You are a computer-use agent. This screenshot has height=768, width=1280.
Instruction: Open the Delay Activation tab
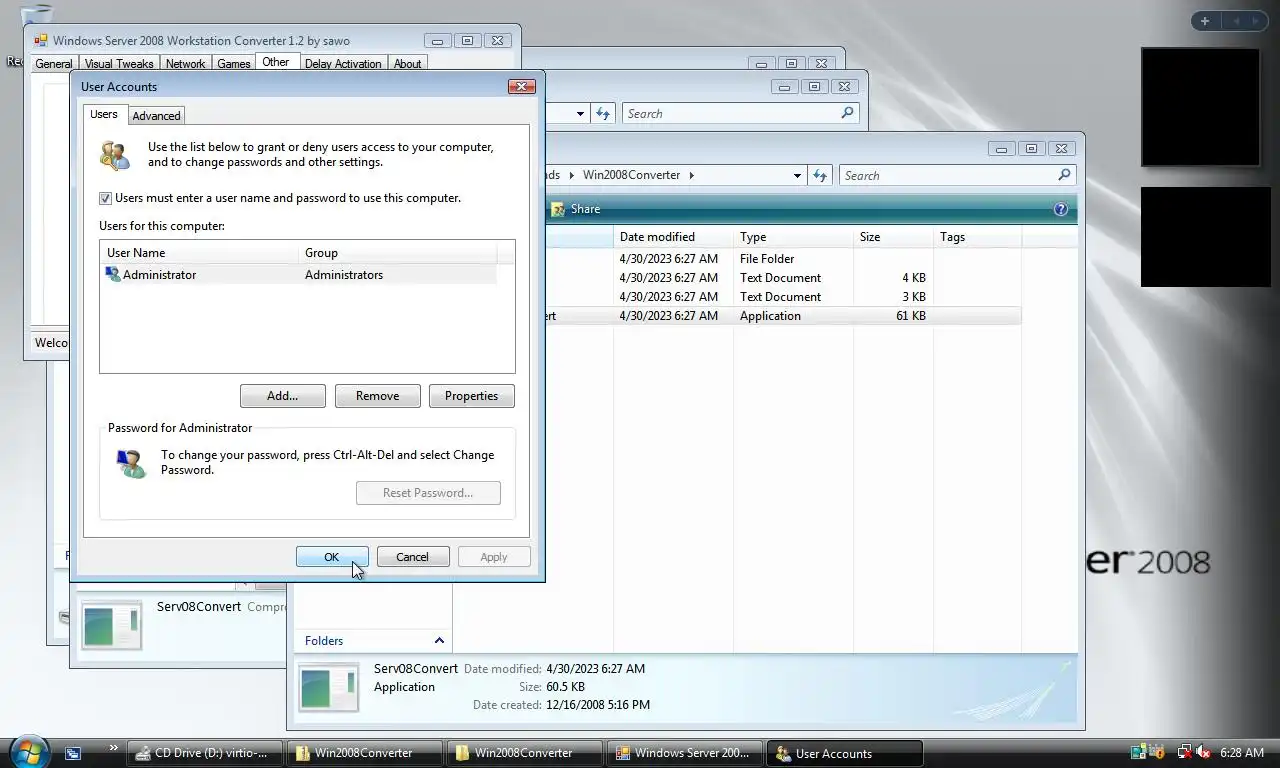pos(343,63)
